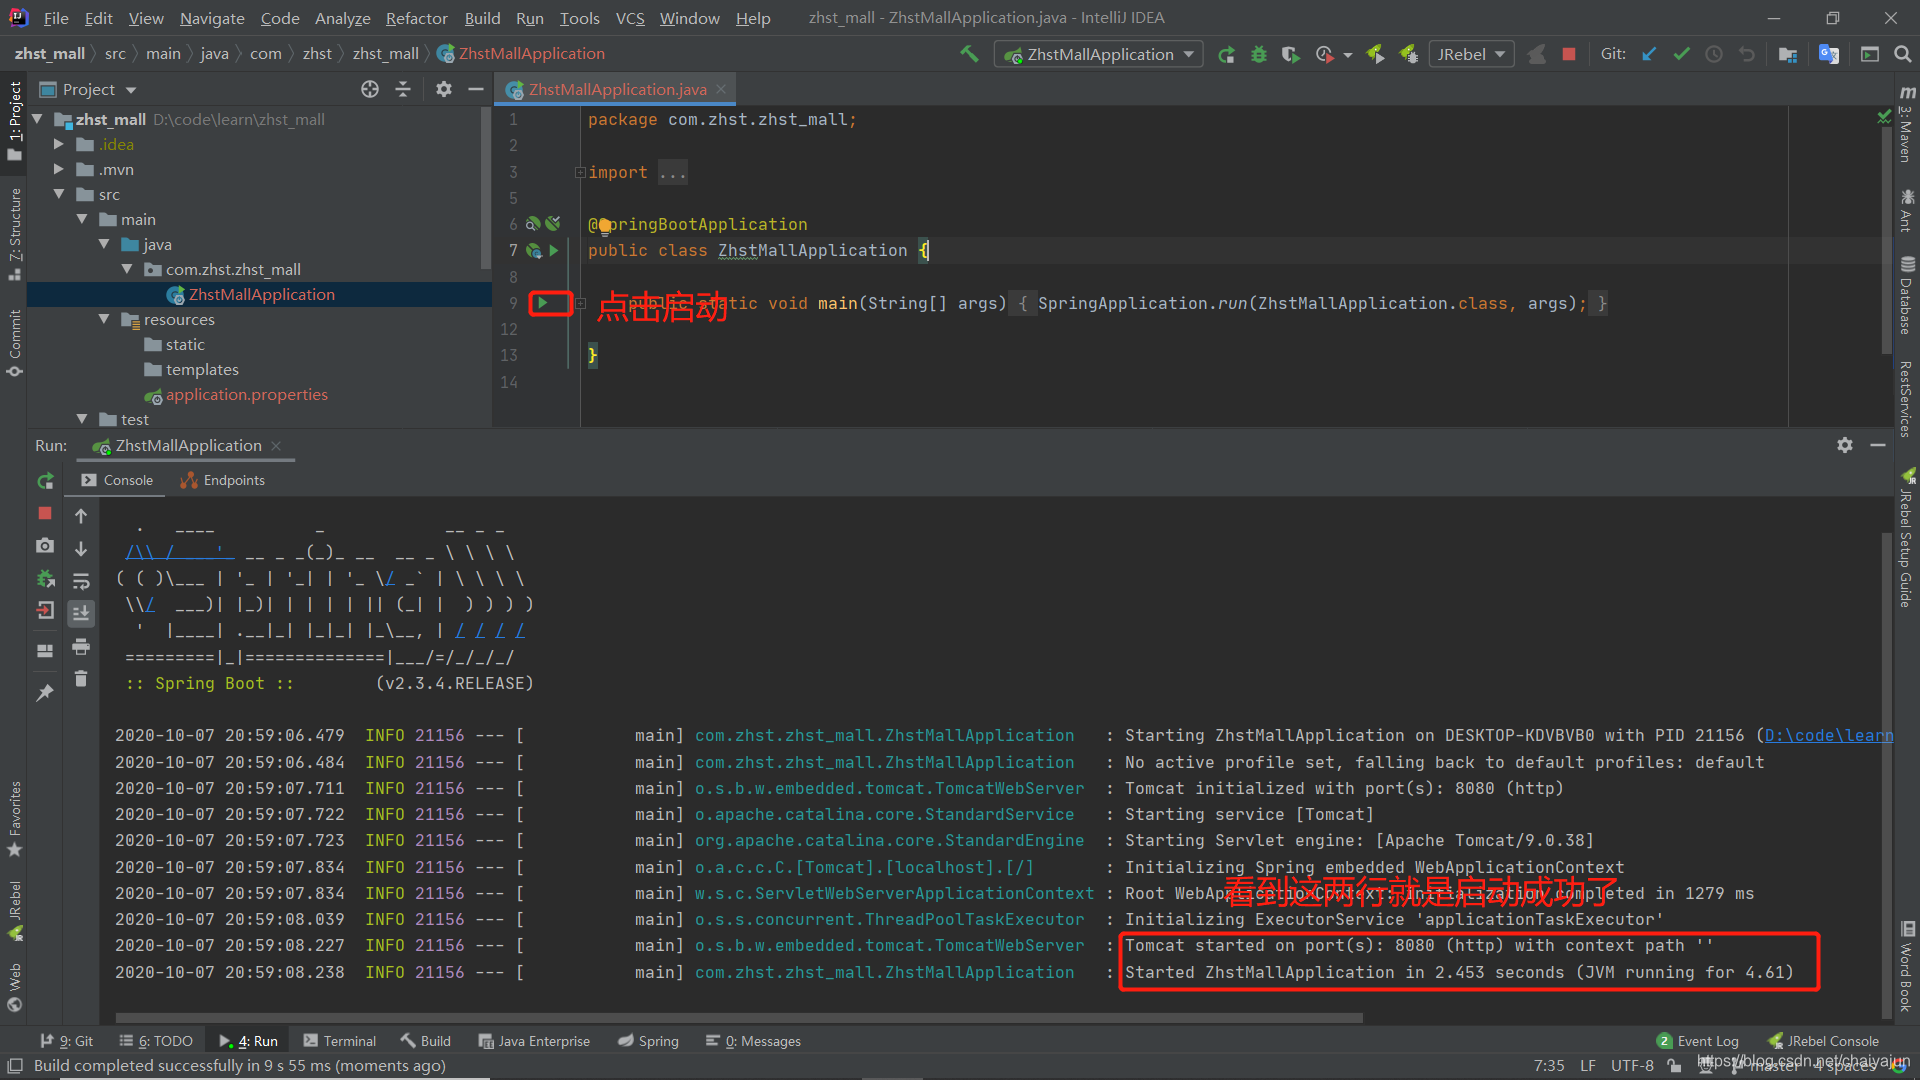1920x1080 pixels.
Task: Collapse the com.zhst.zhst_mall package
Action: pyautogui.click(x=127, y=269)
